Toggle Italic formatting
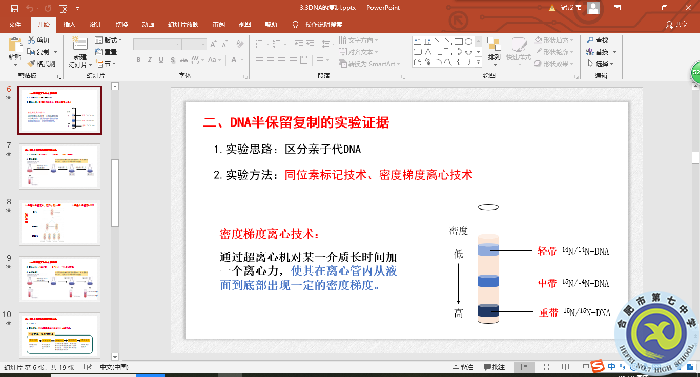 tap(150, 60)
